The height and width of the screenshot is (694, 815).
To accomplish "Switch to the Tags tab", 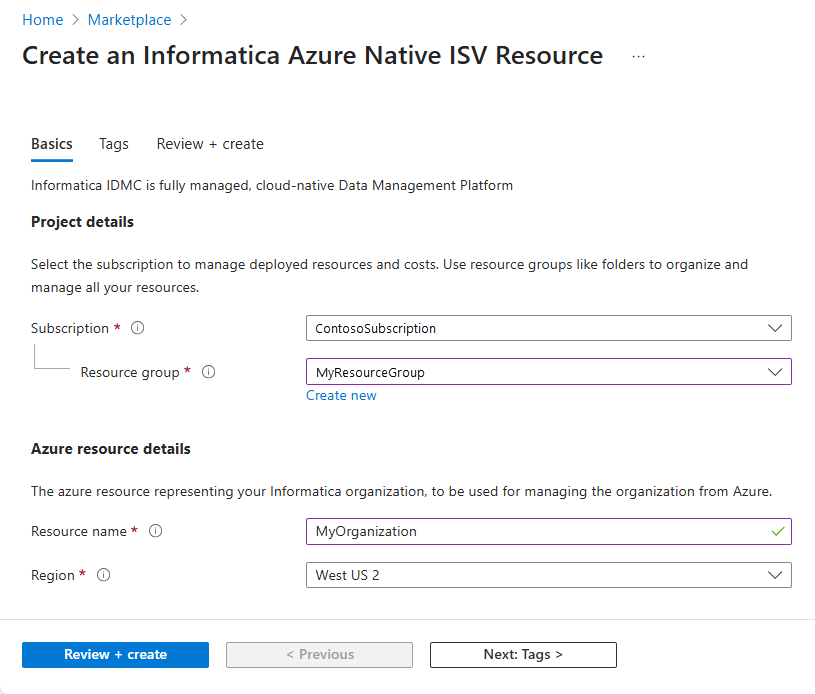I will pyautogui.click(x=113, y=144).
